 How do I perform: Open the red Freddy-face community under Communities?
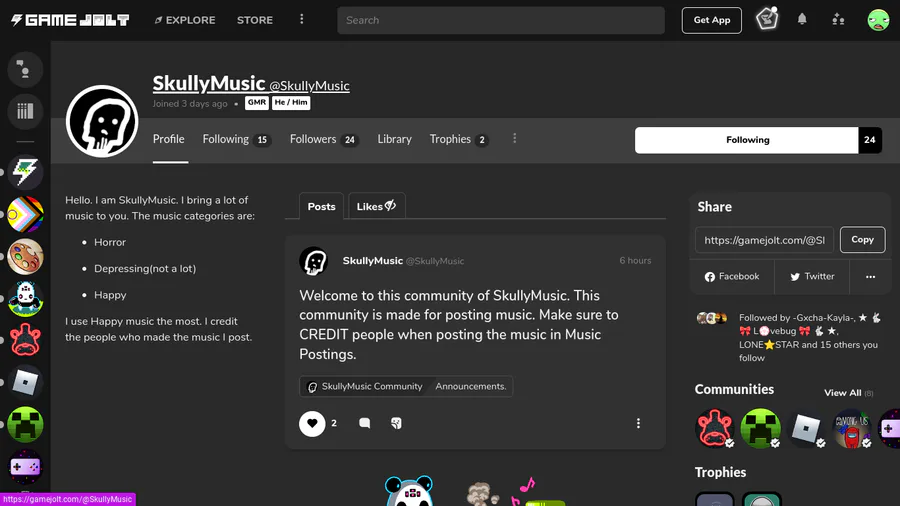715,428
